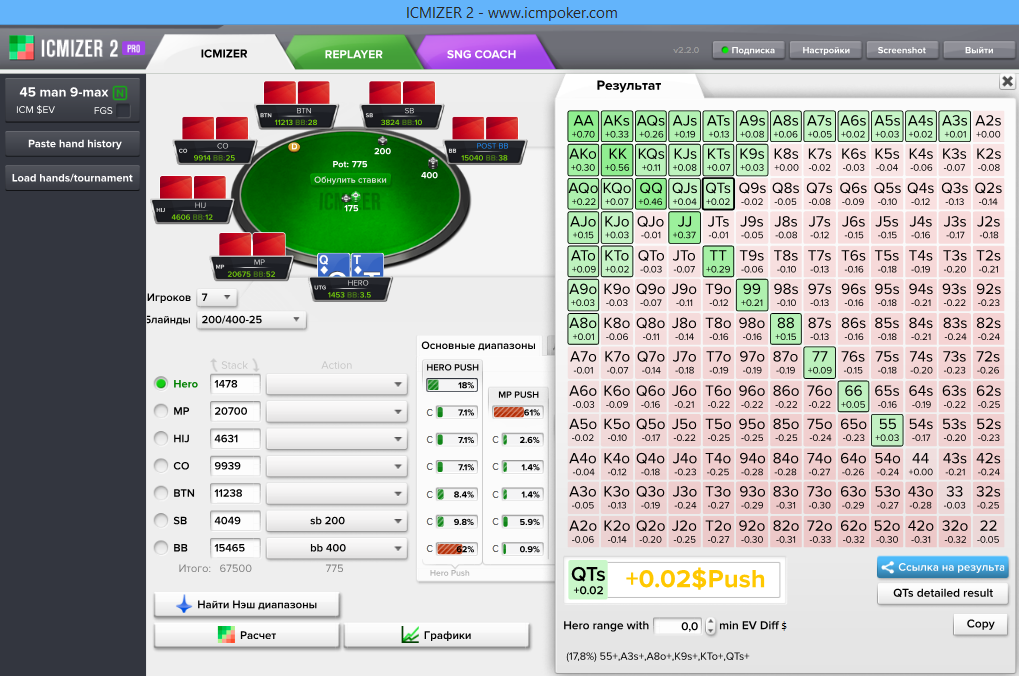The height and width of the screenshot is (676, 1019).
Task: Open Настройки settings
Action: pyautogui.click(x=826, y=50)
